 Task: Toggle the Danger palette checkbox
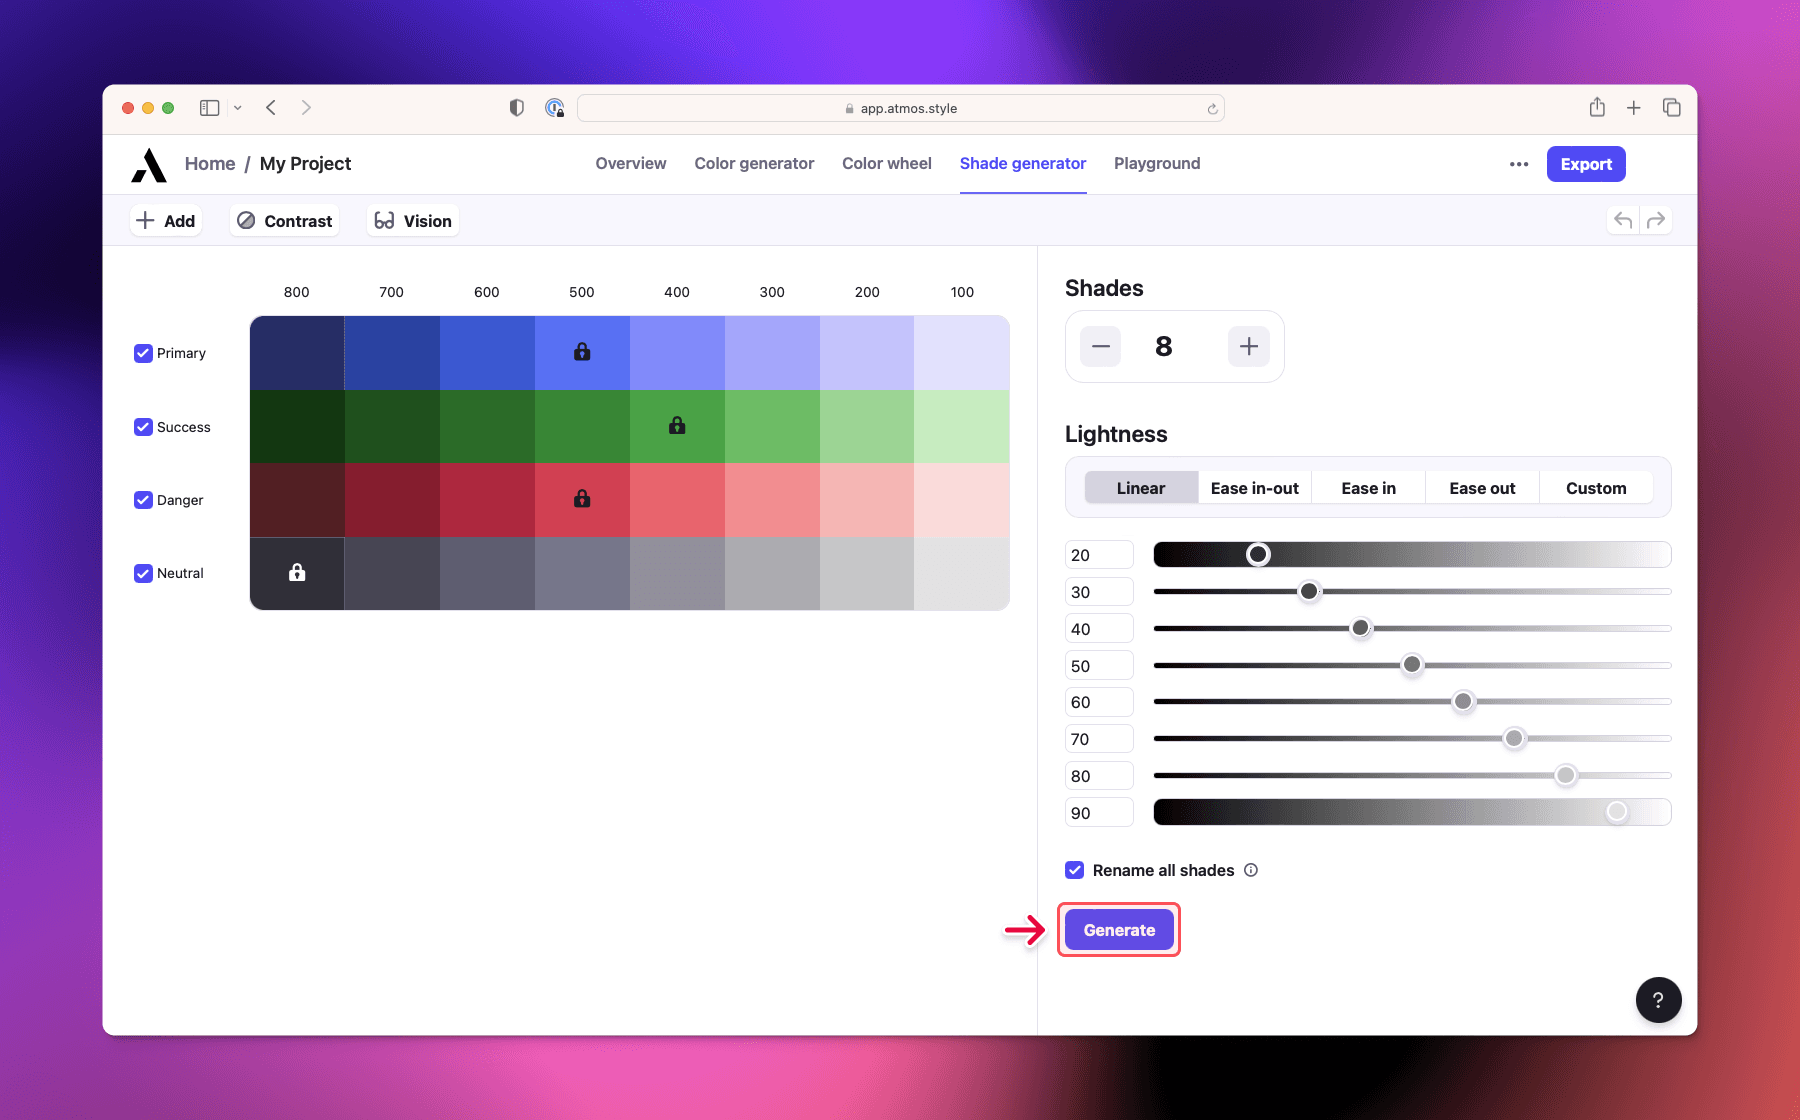tap(143, 501)
